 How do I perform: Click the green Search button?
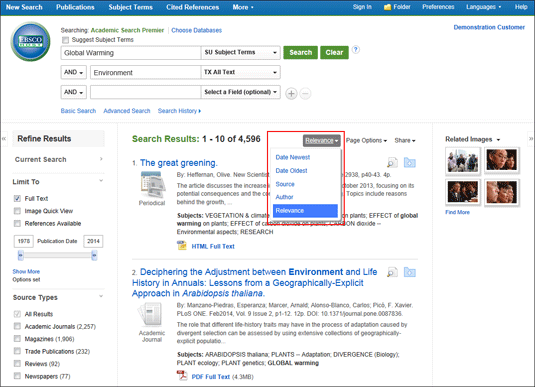tap(301, 53)
